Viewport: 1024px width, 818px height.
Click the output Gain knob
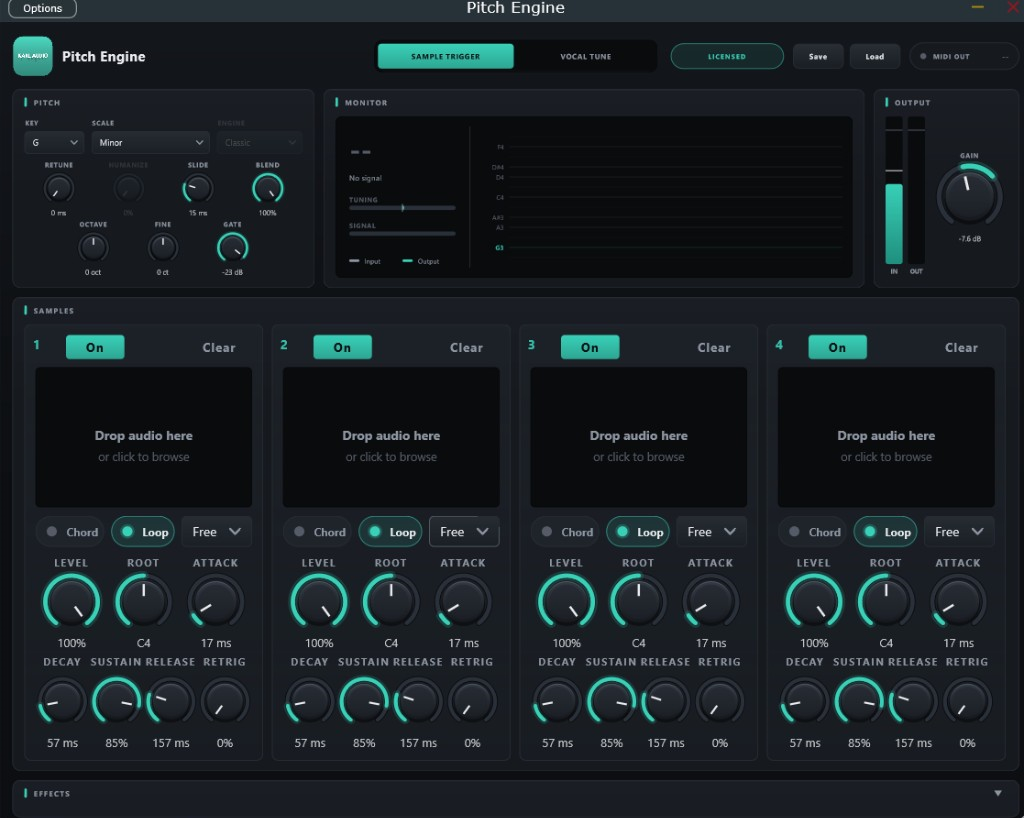[x=969, y=195]
